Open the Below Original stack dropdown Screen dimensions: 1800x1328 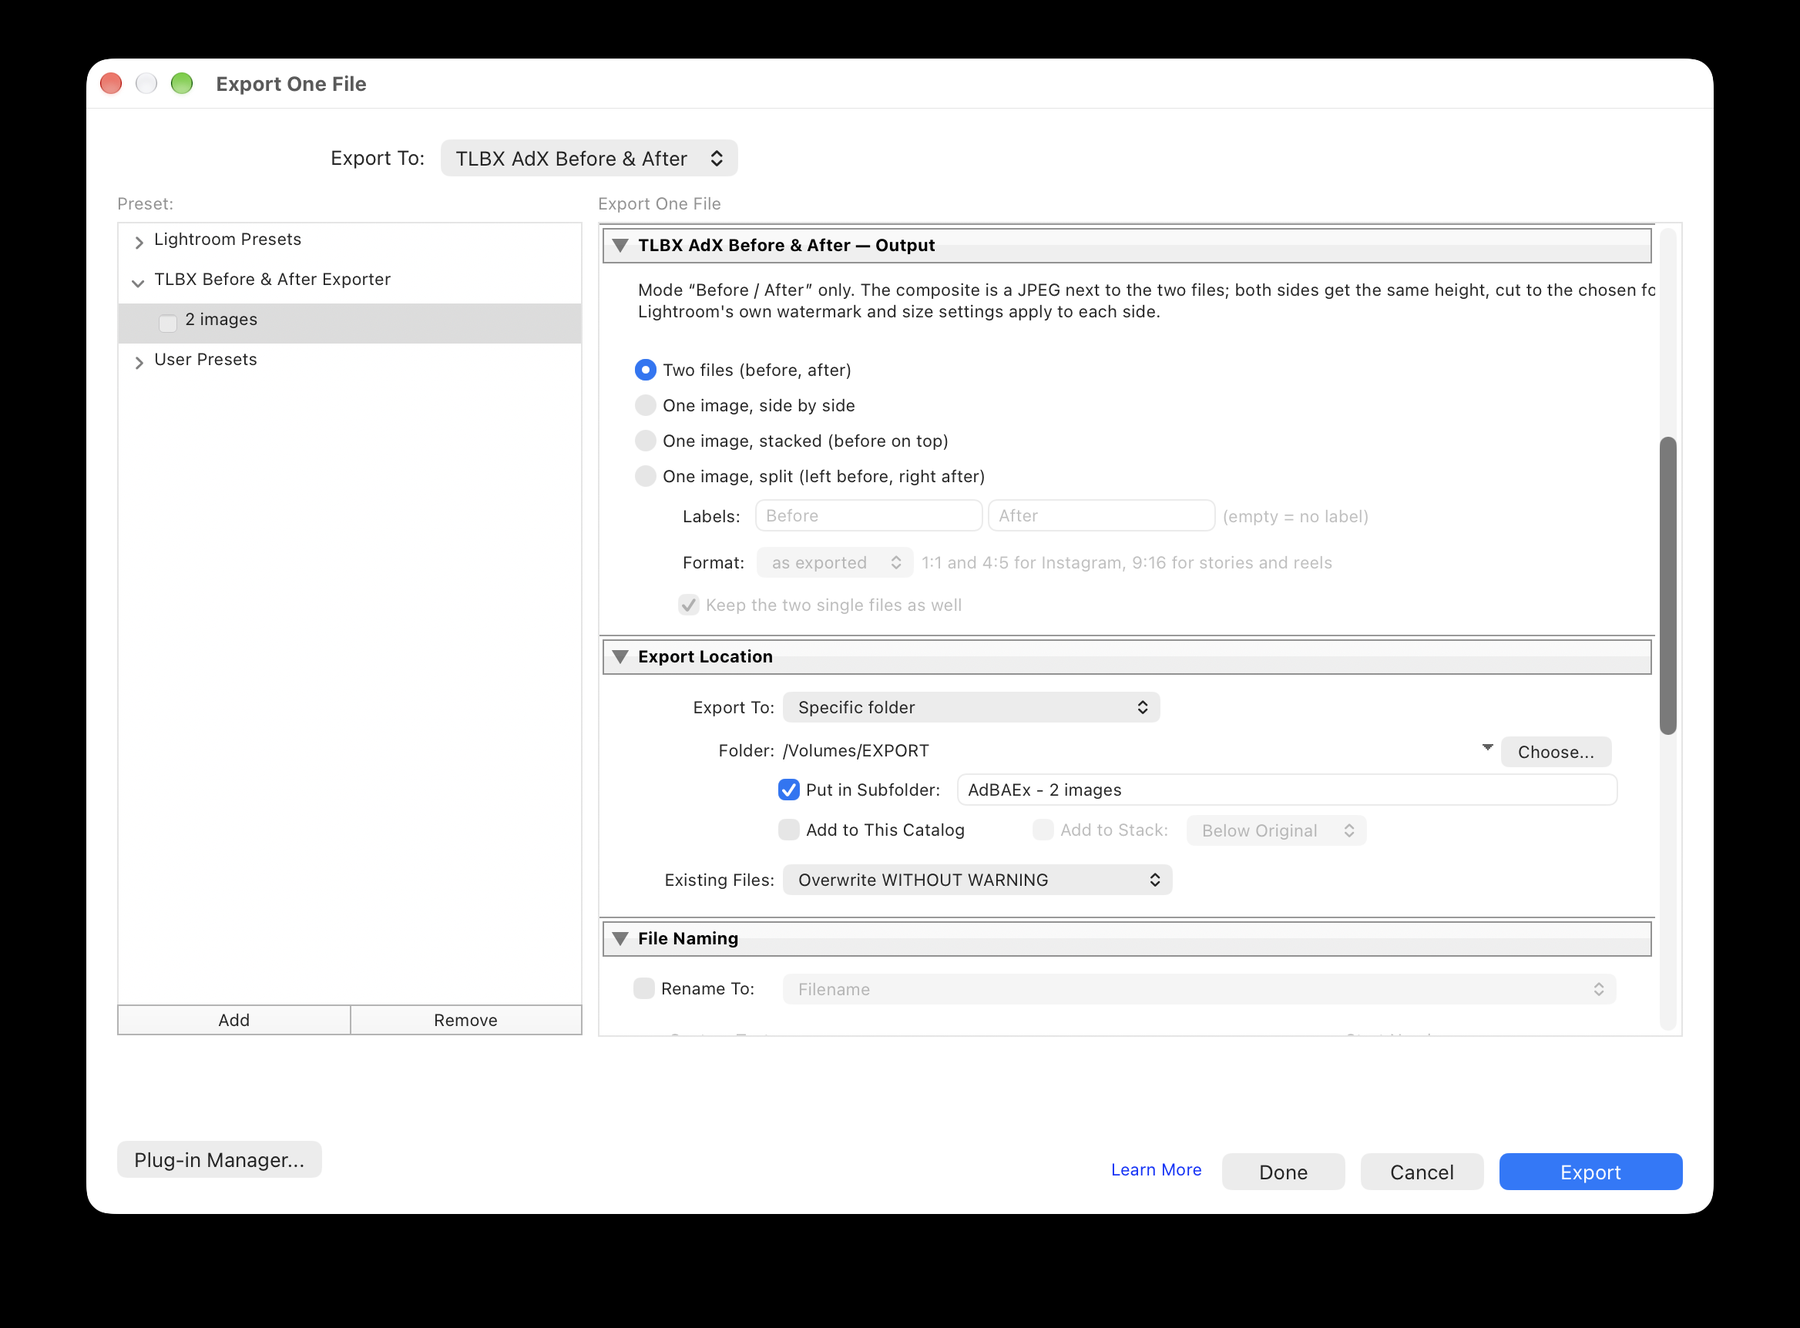(x=1276, y=830)
